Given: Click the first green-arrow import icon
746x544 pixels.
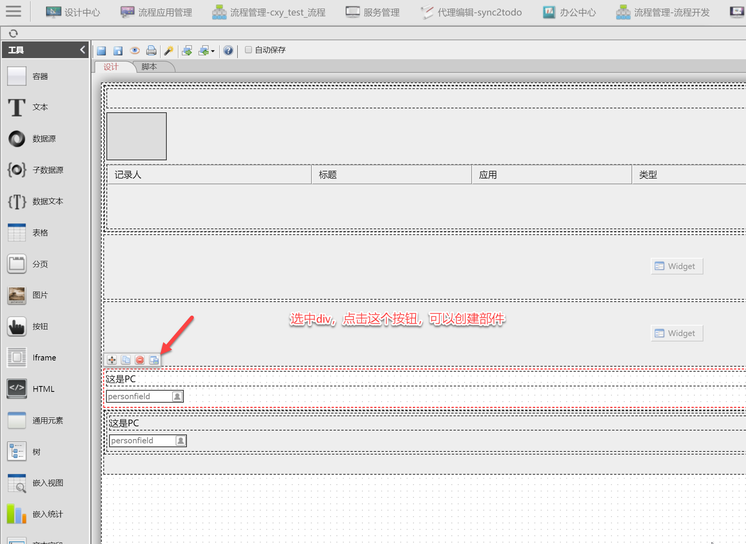Looking at the screenshot, I should click(187, 50).
